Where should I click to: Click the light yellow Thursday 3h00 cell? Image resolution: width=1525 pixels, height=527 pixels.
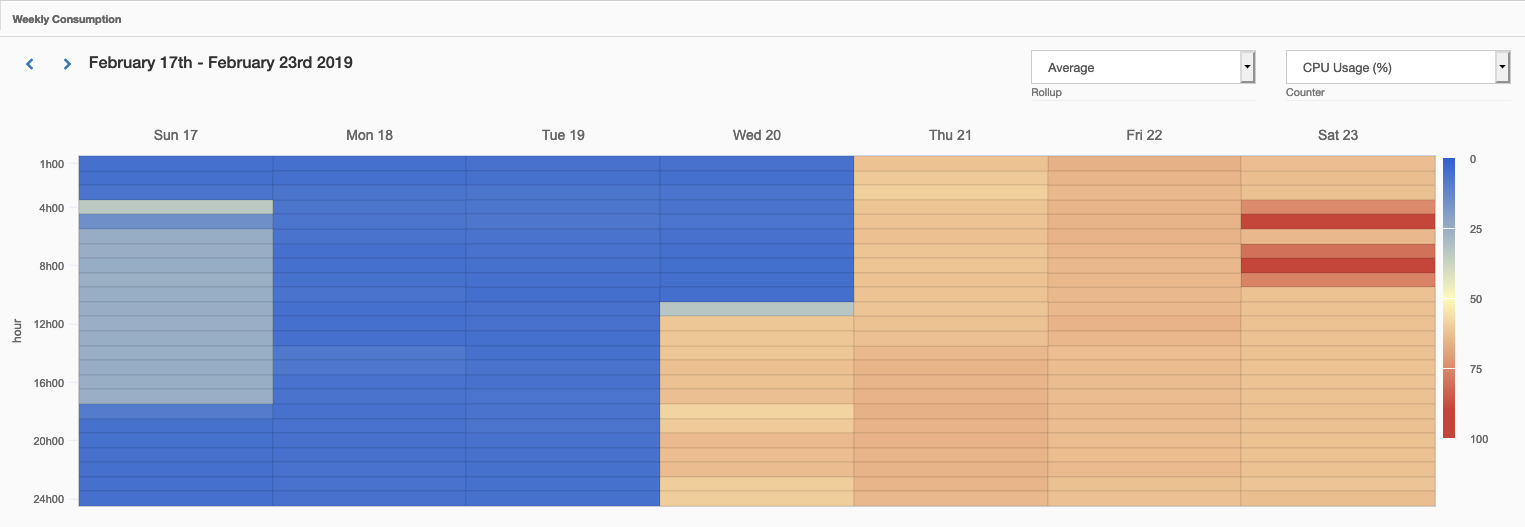pyautogui.click(x=951, y=193)
